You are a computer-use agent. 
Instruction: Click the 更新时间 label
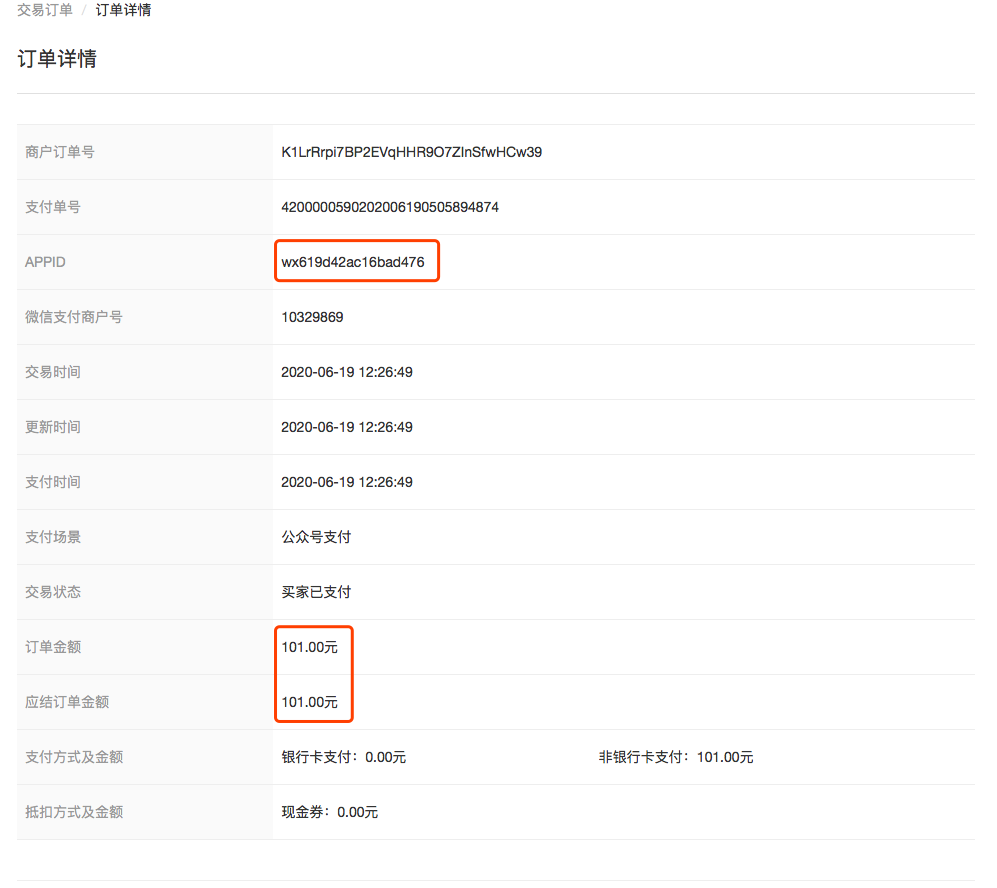pyautogui.click(x=53, y=427)
